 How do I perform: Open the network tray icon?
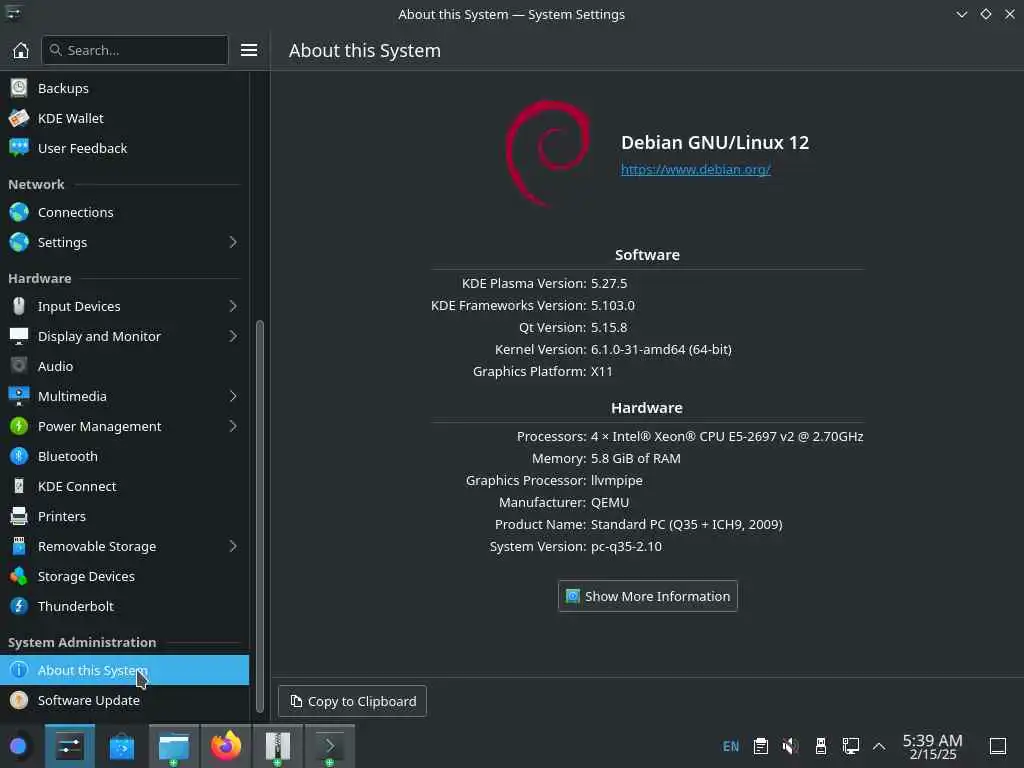(x=850, y=746)
